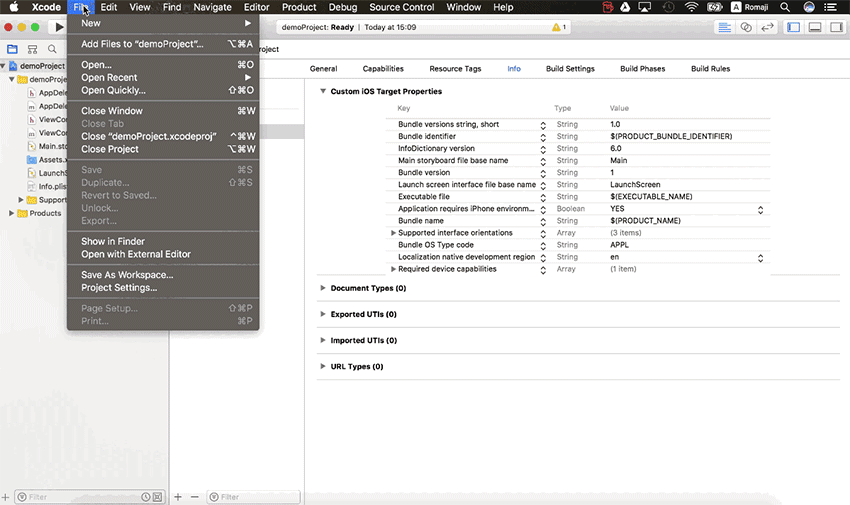The width and height of the screenshot is (850, 505).
Task: Open the Open Recent submenu
Action: [x=163, y=77]
